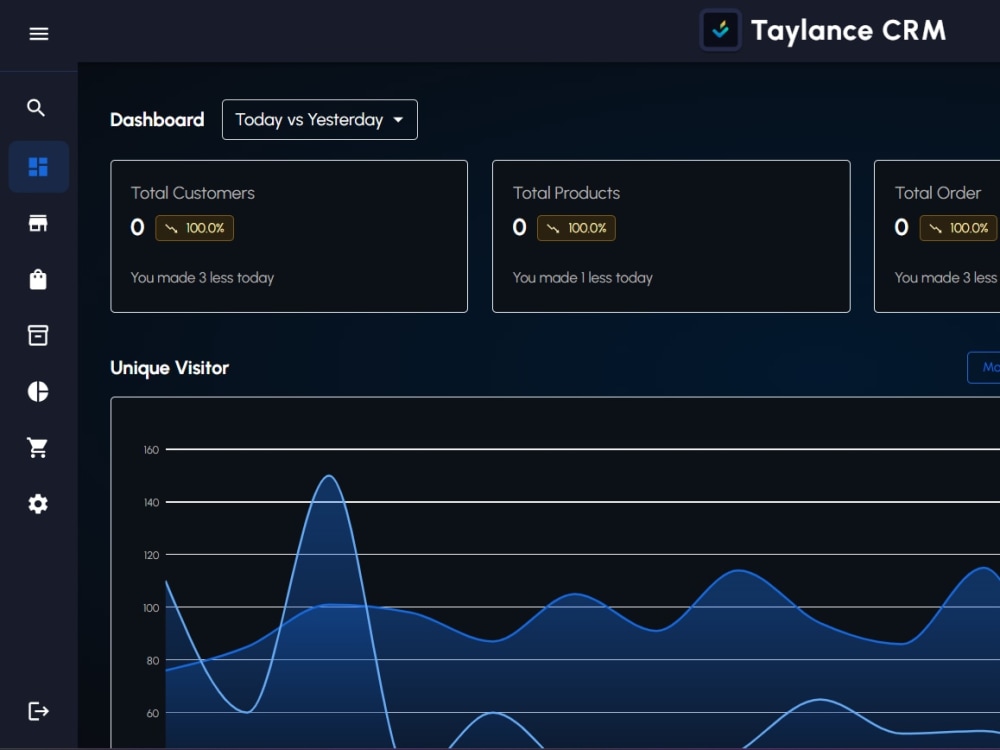Open the archive box icon
This screenshot has height=750, width=1000.
point(38,335)
